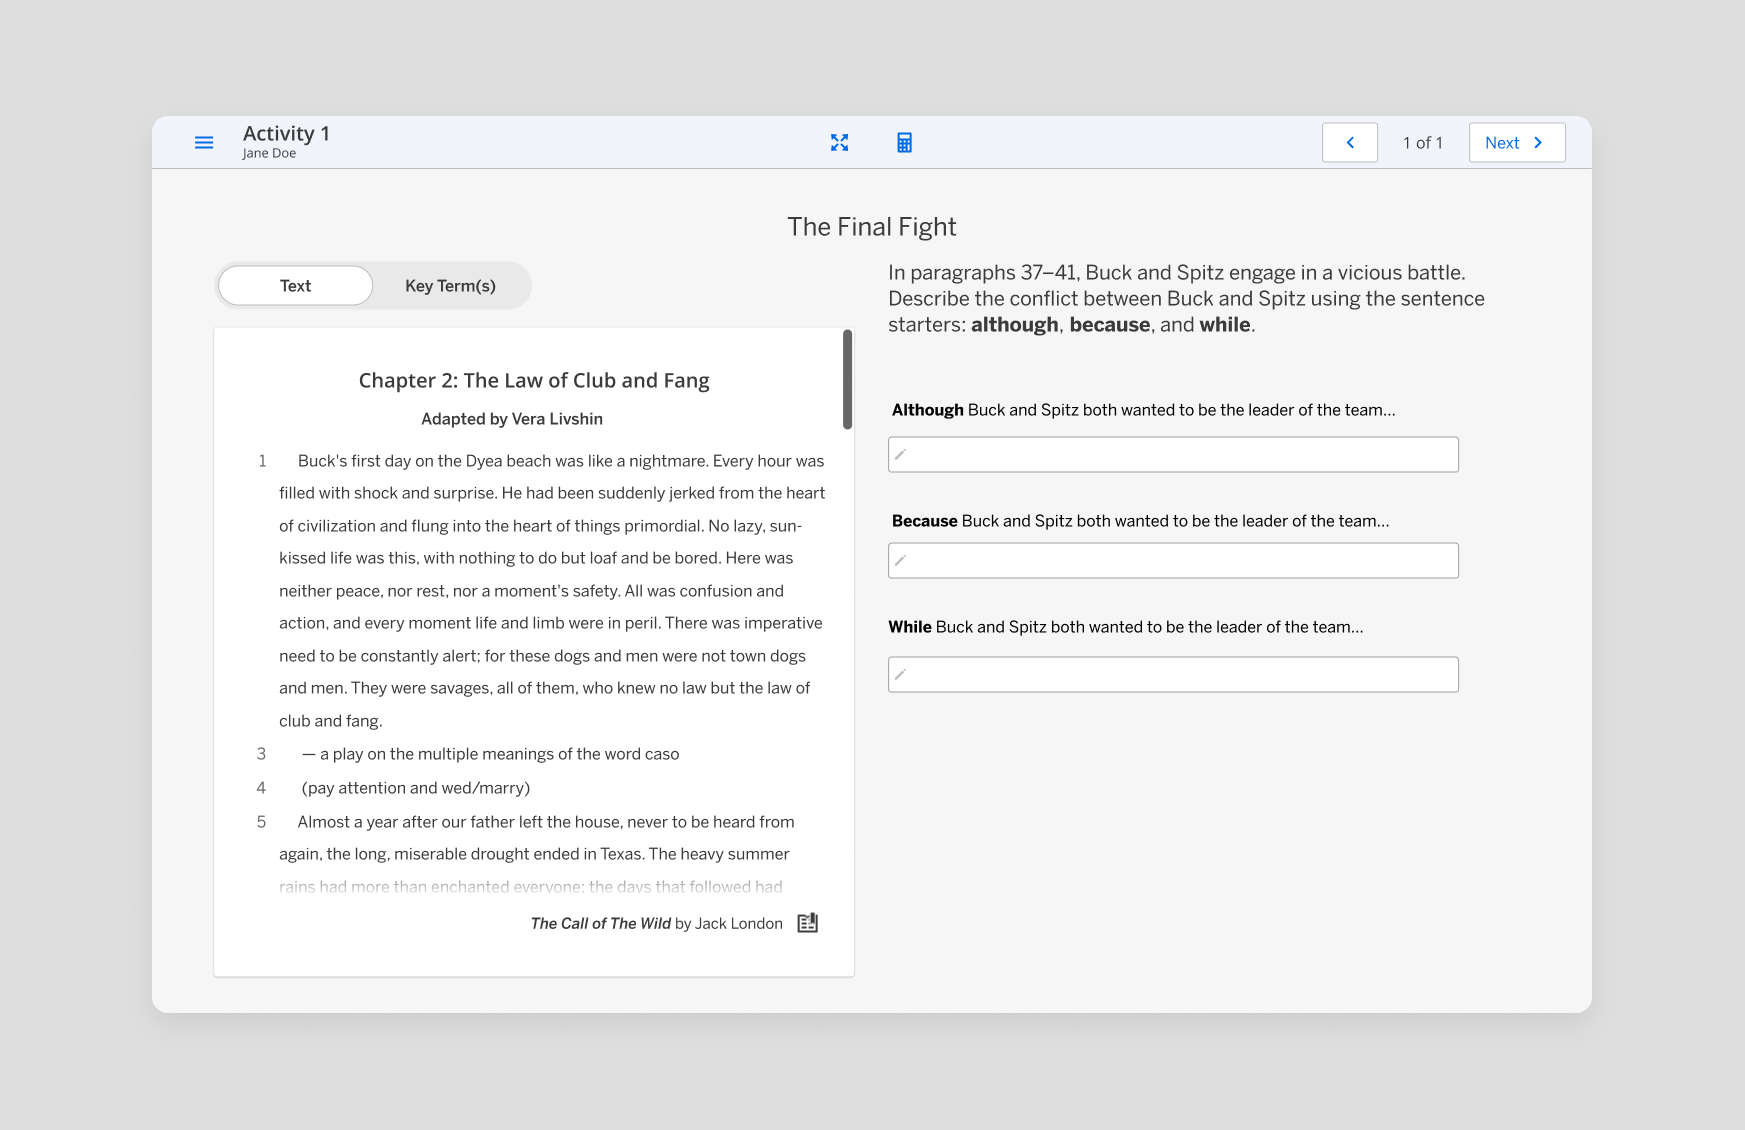Click the 'Activity 1' title
1745x1130 pixels.
[286, 133]
